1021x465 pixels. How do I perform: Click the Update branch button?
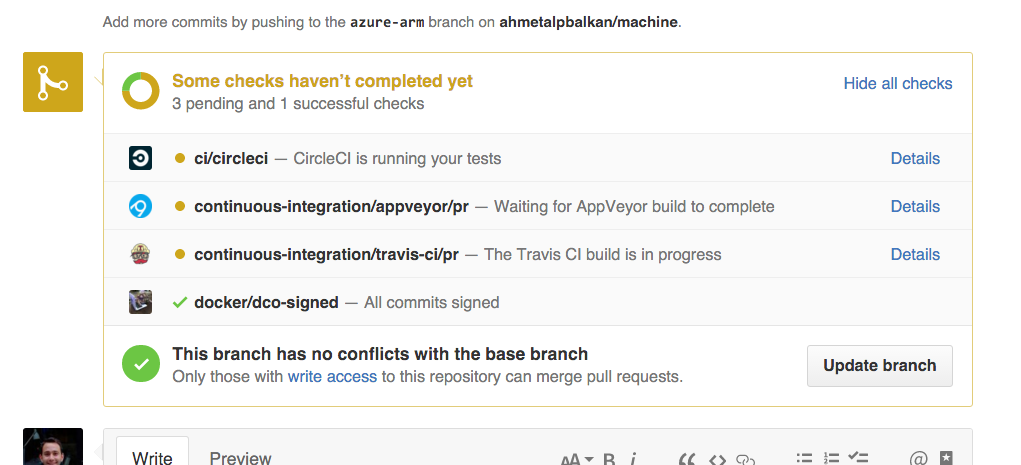click(880, 365)
